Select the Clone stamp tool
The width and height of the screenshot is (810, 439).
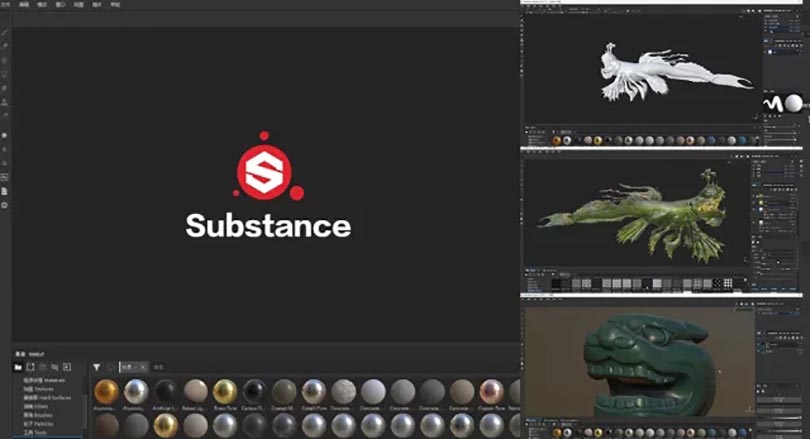(5, 102)
